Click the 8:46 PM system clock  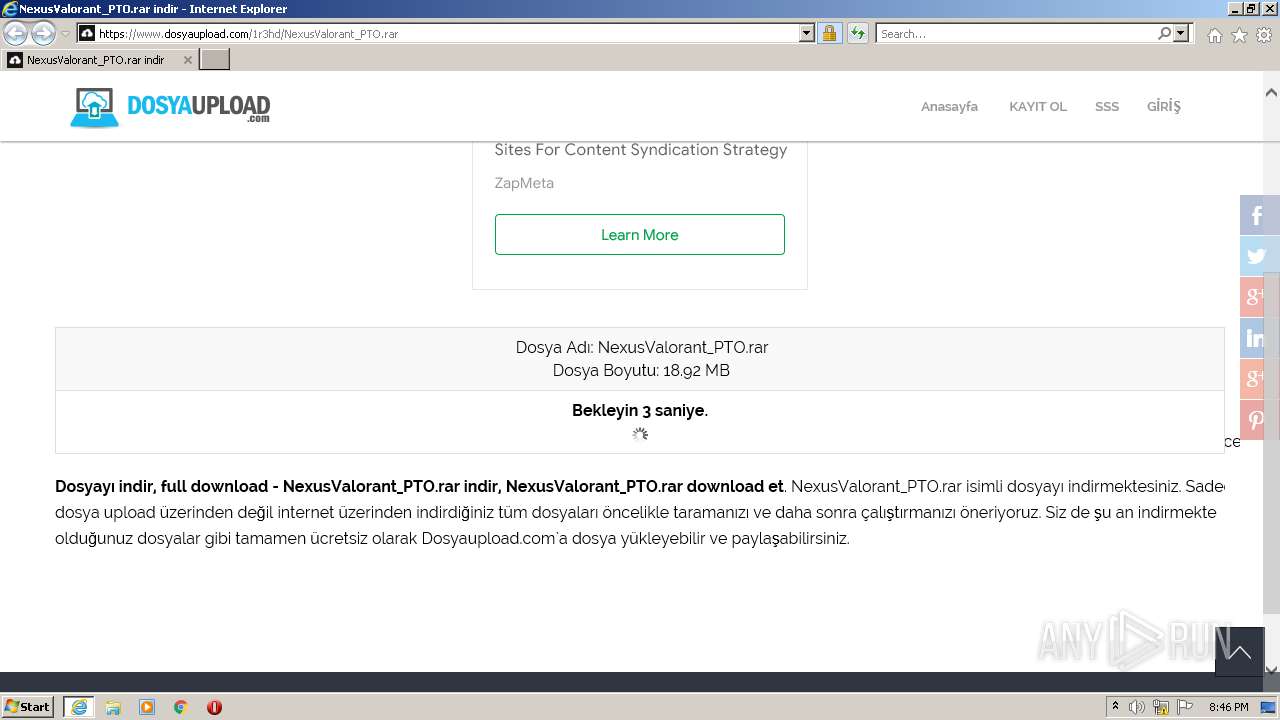(1229, 707)
